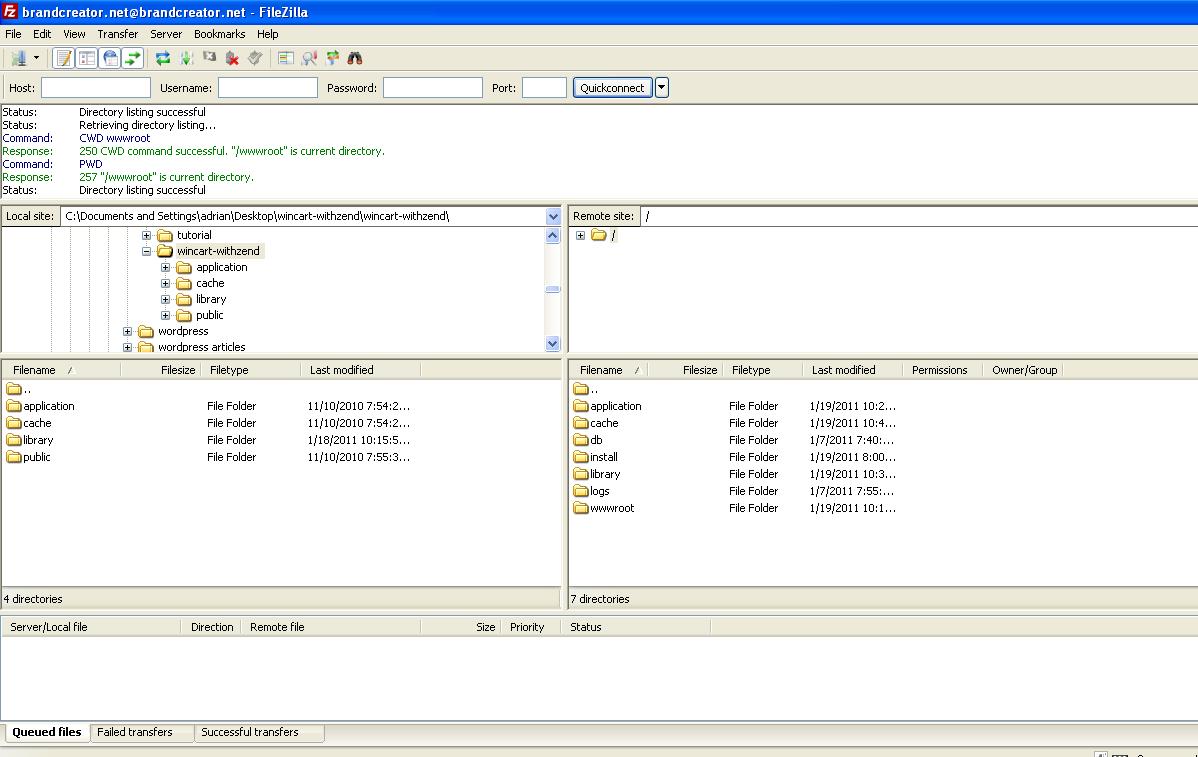Sort local files by Last modified header
1198x757 pixels.
pos(360,370)
